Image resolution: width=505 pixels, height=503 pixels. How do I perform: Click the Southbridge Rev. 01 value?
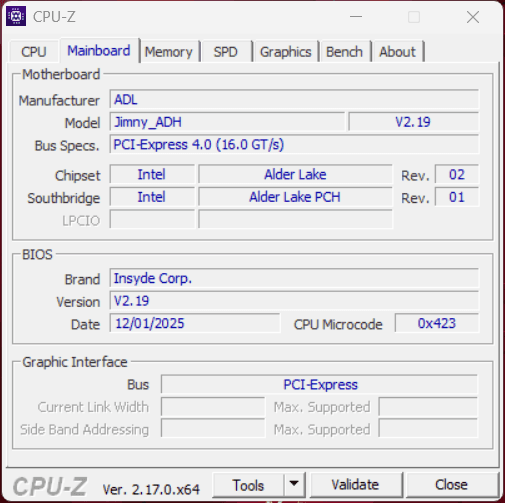pyautogui.click(x=457, y=197)
